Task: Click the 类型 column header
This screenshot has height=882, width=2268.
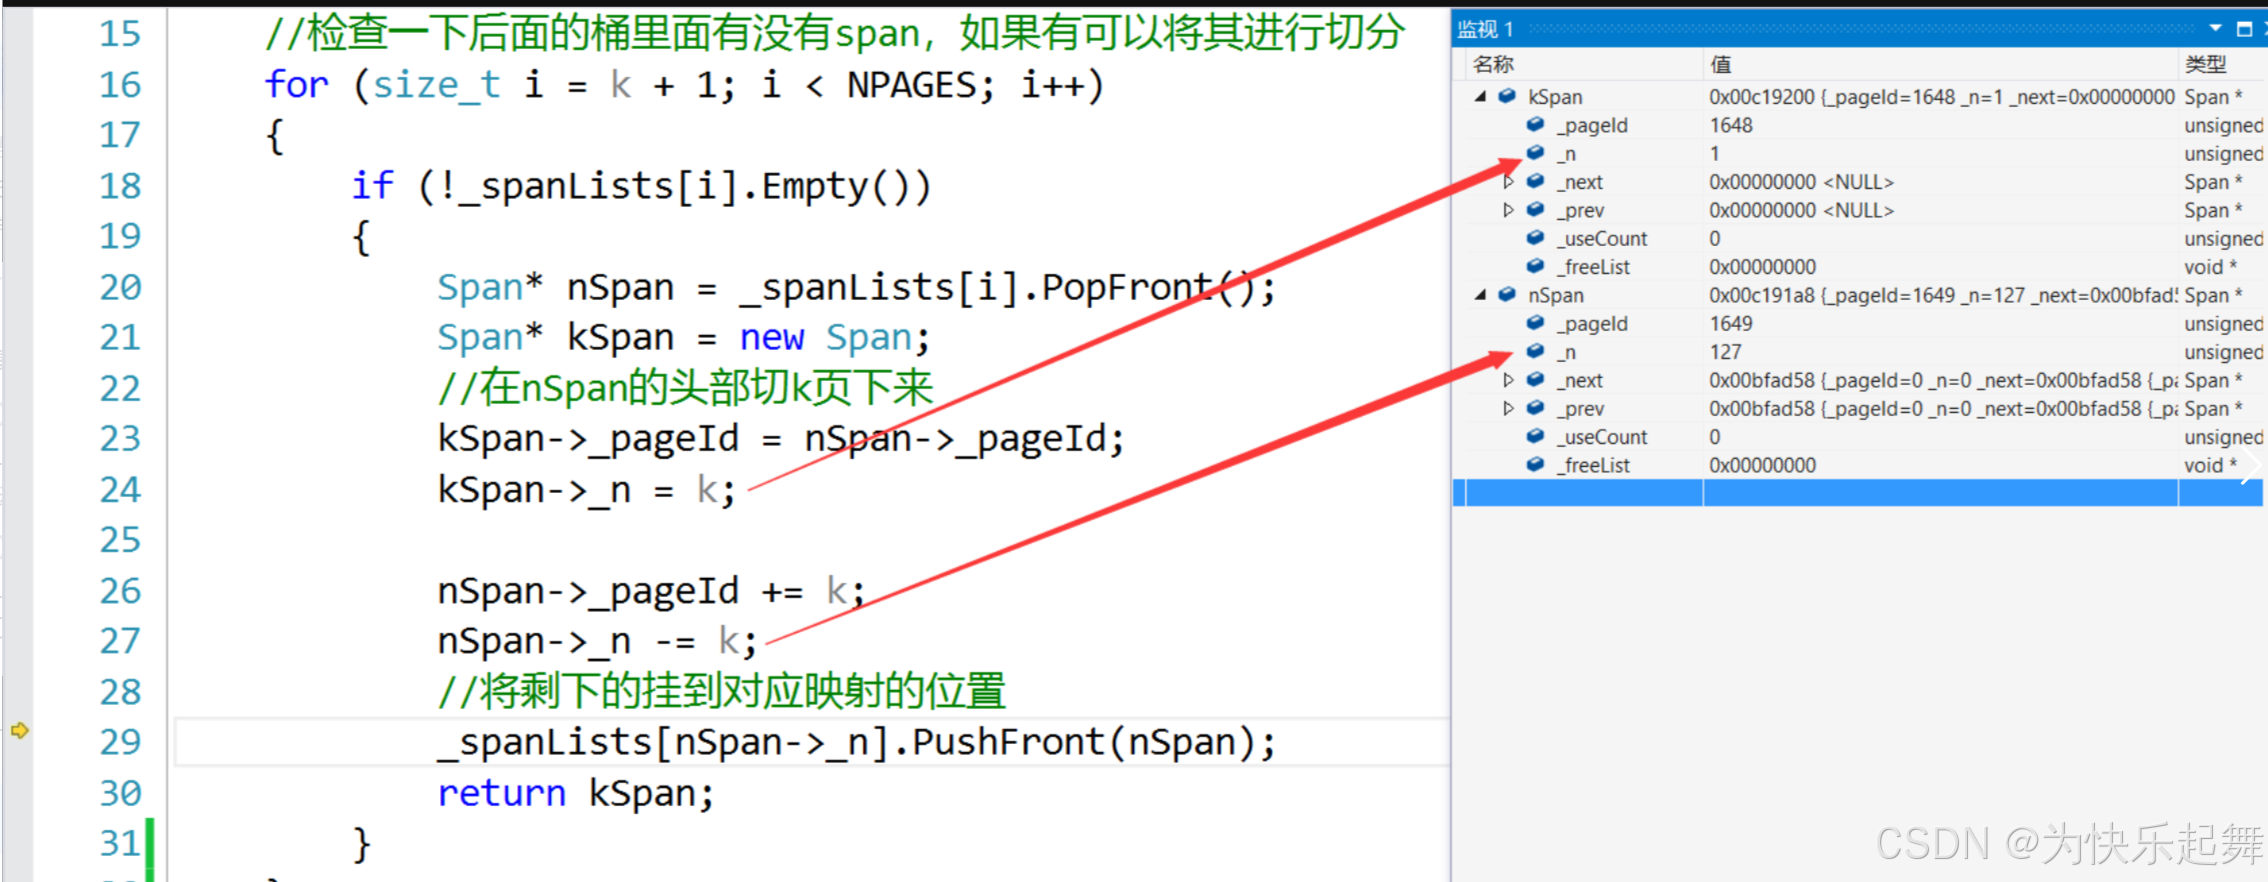Action: pyautogui.click(x=2206, y=65)
